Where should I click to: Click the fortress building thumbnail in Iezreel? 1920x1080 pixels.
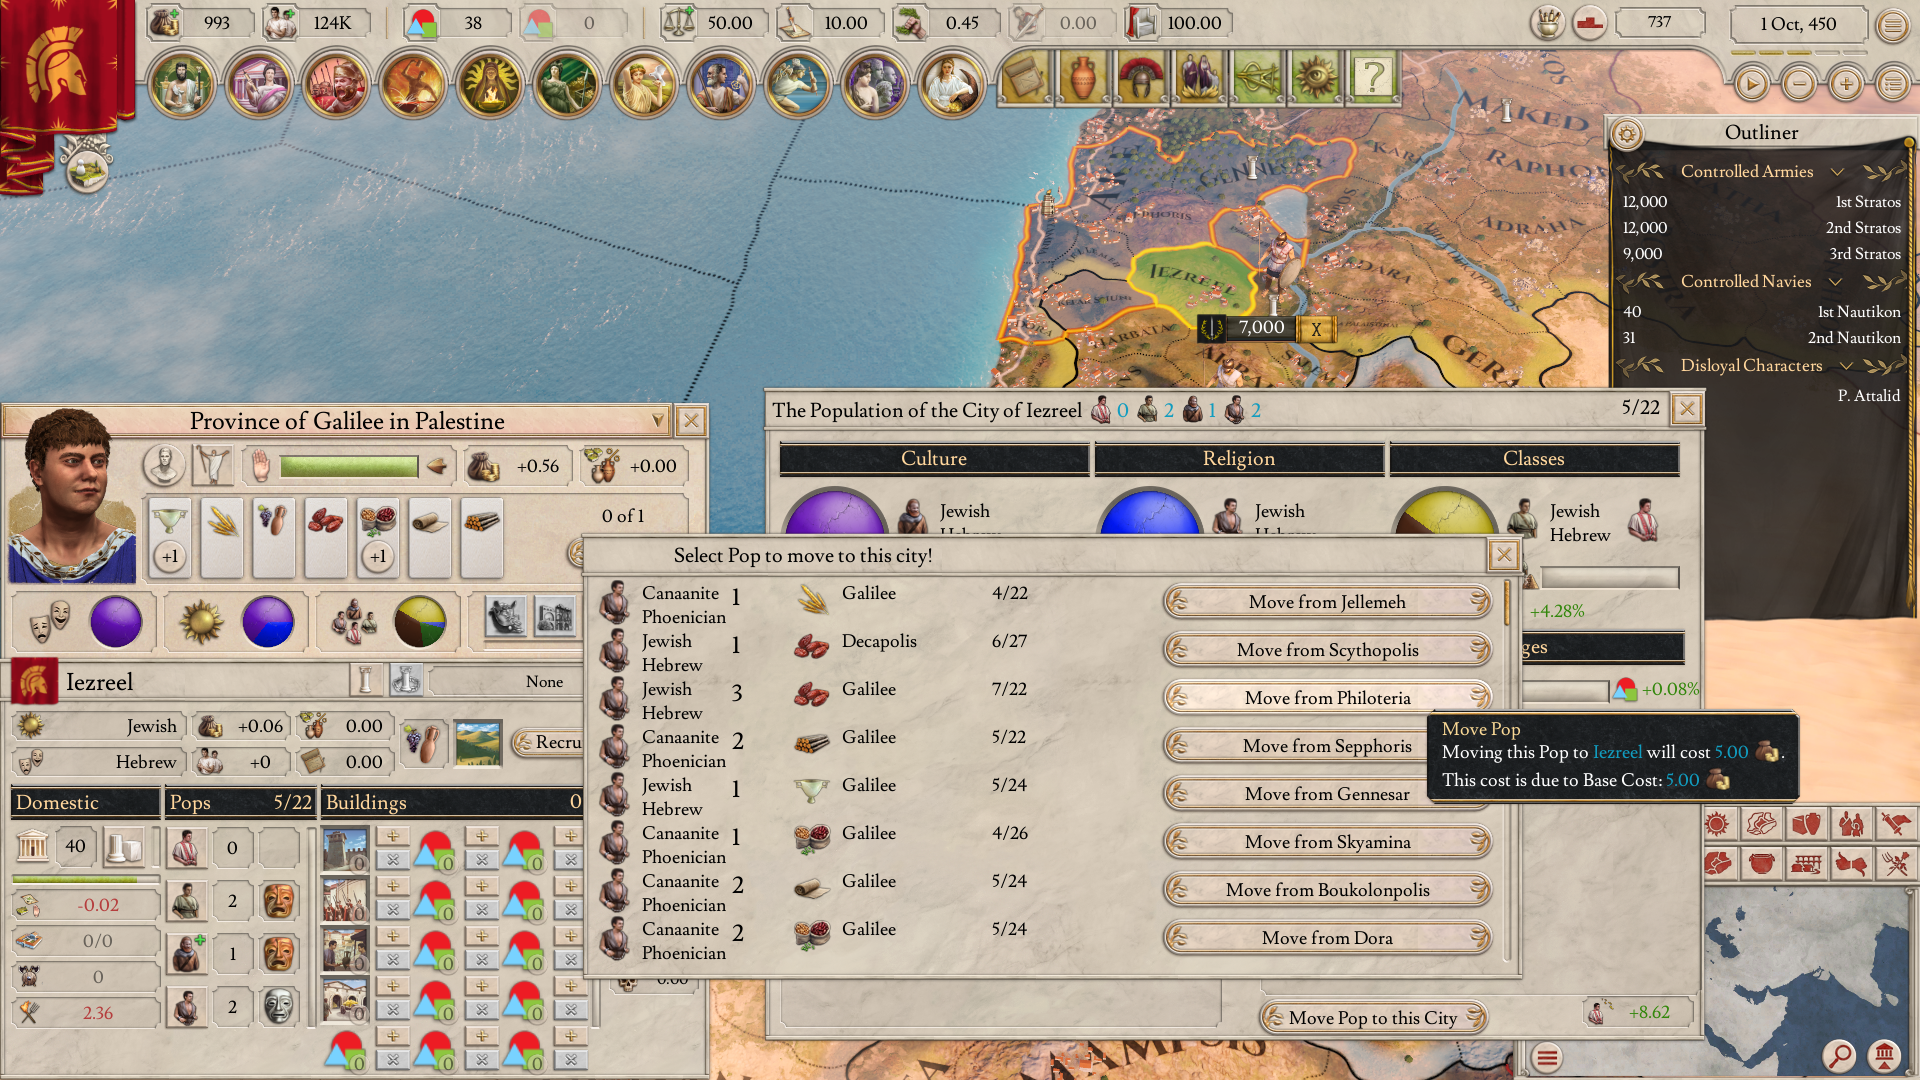pyautogui.click(x=346, y=848)
